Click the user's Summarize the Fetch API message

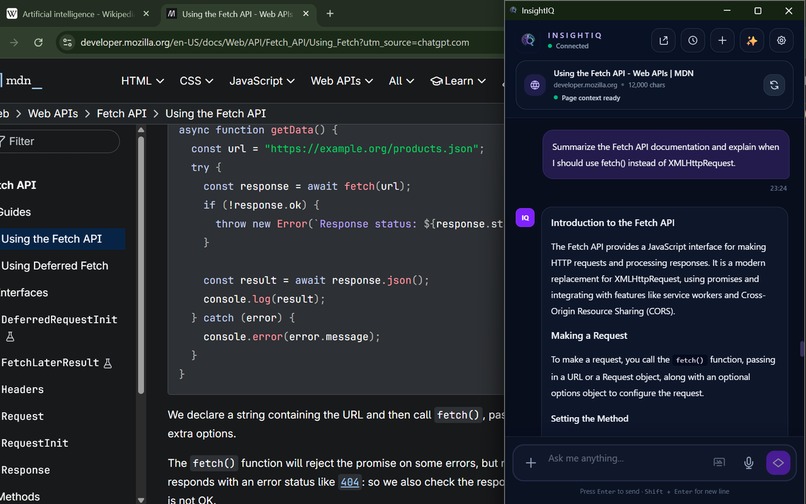click(x=666, y=155)
